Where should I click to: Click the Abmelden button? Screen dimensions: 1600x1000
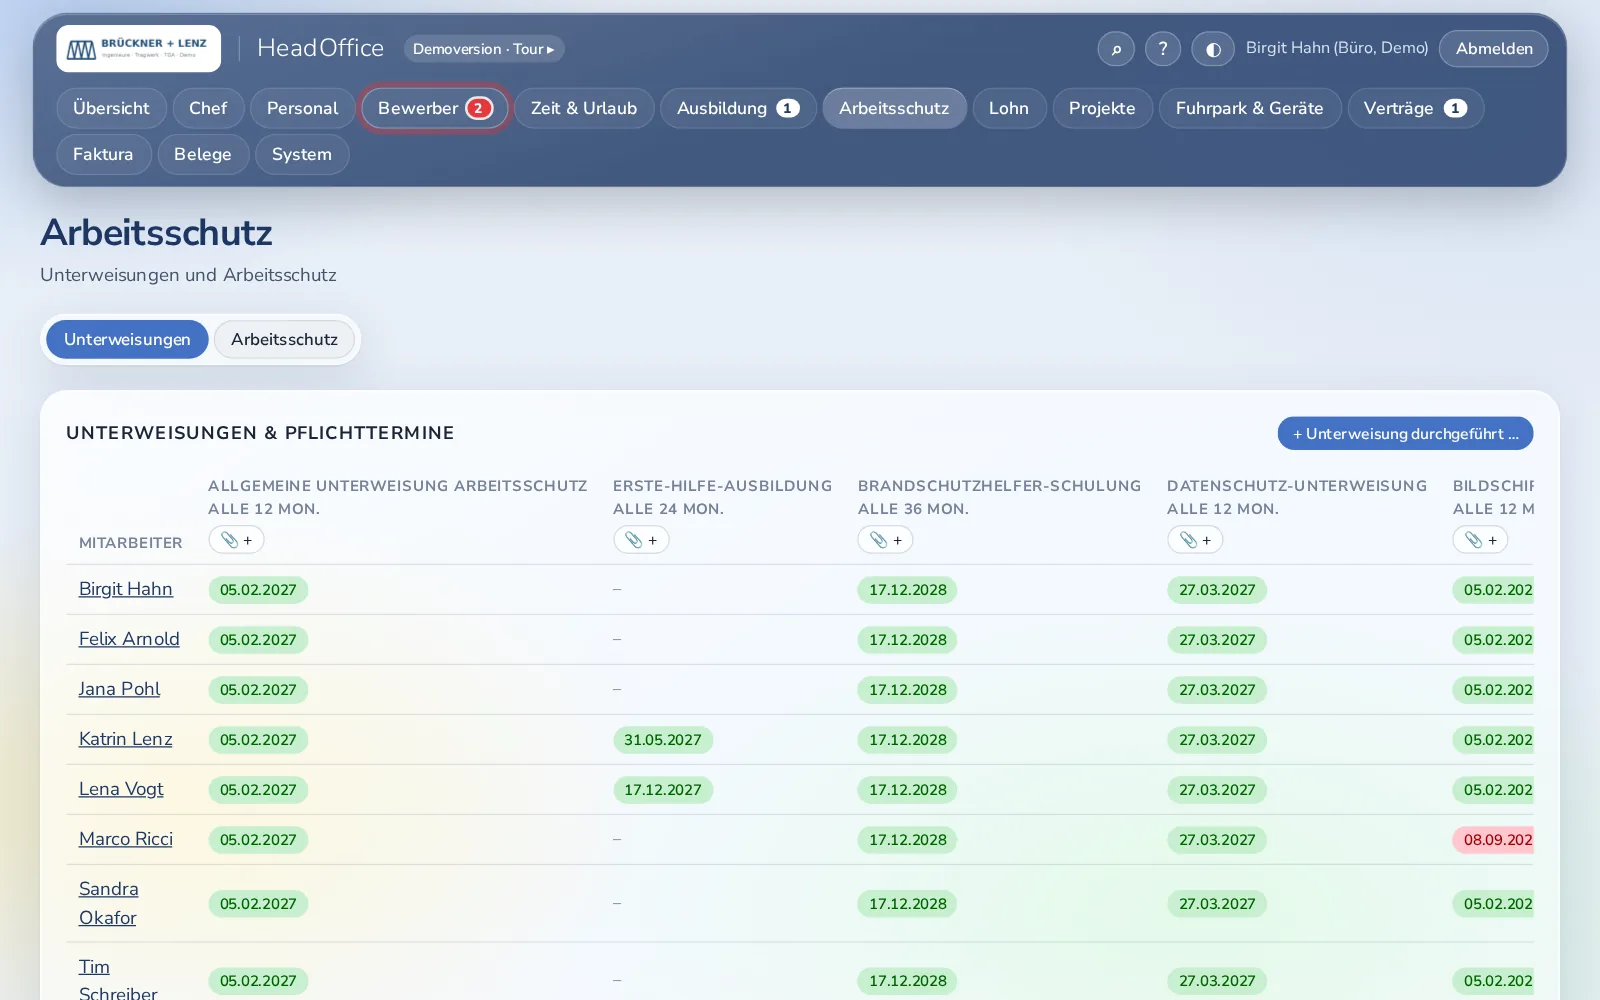click(1494, 49)
